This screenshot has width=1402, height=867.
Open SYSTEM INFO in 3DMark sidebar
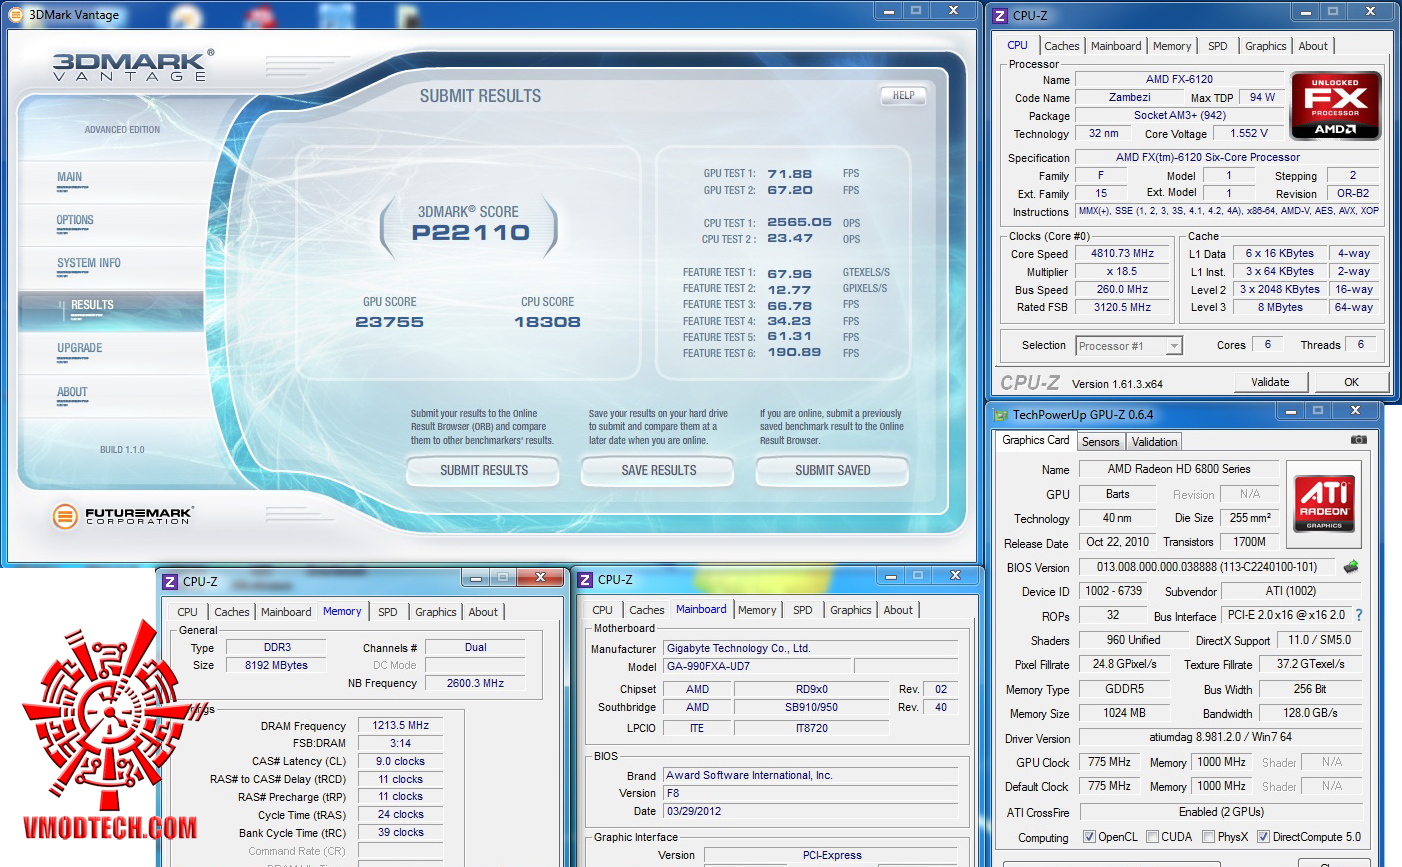coord(88,263)
